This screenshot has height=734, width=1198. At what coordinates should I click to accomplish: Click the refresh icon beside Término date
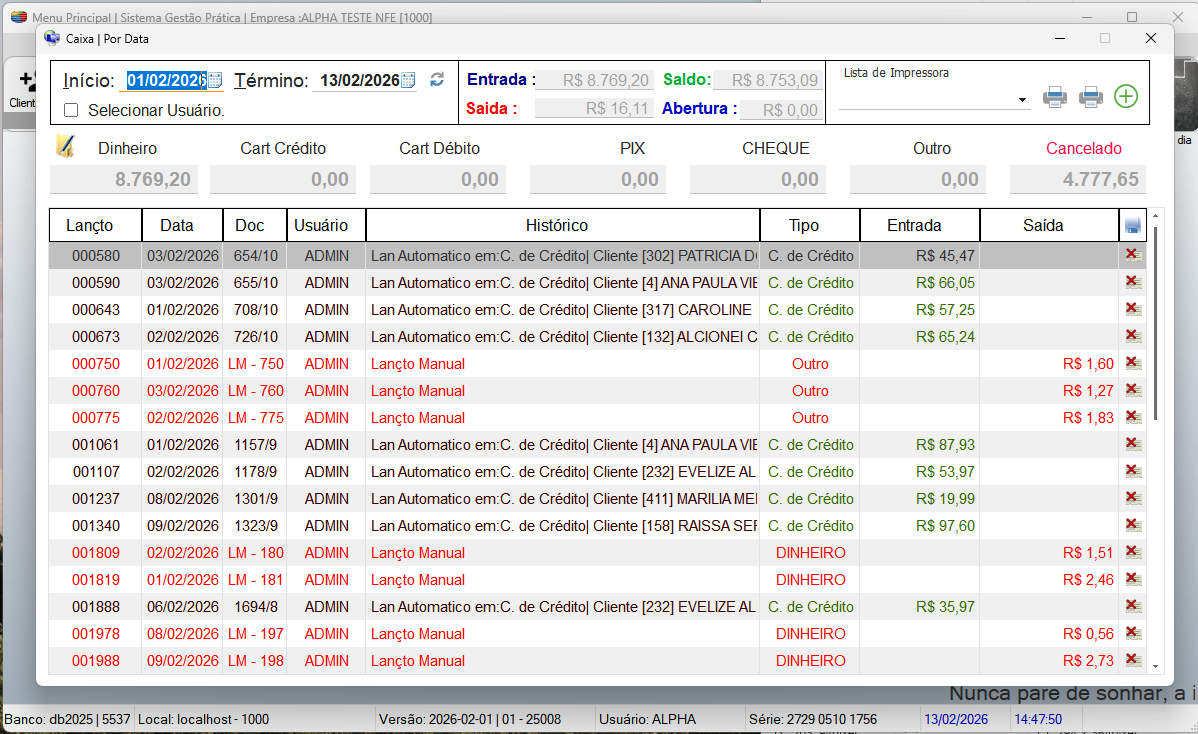(437, 80)
